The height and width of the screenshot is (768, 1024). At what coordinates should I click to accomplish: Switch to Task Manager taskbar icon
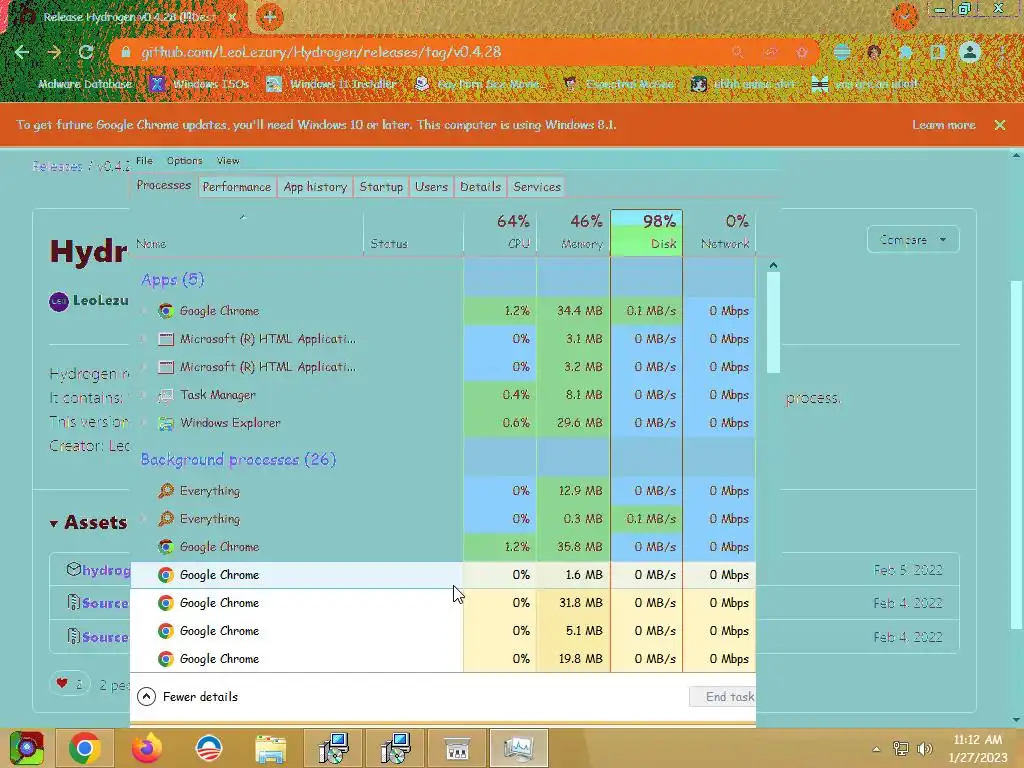(519, 748)
